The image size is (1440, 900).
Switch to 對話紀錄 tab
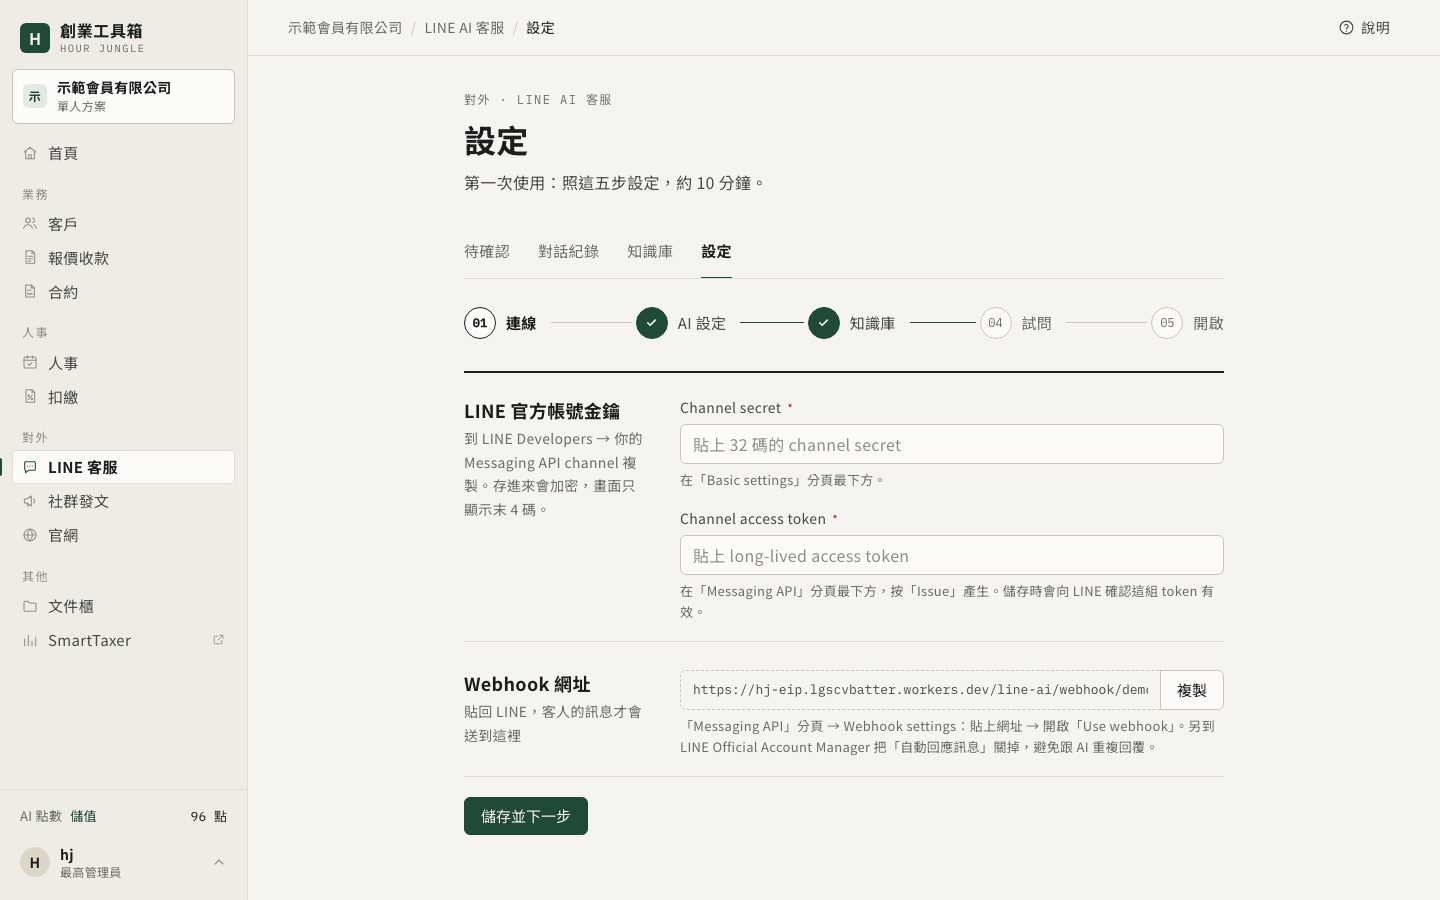(568, 252)
